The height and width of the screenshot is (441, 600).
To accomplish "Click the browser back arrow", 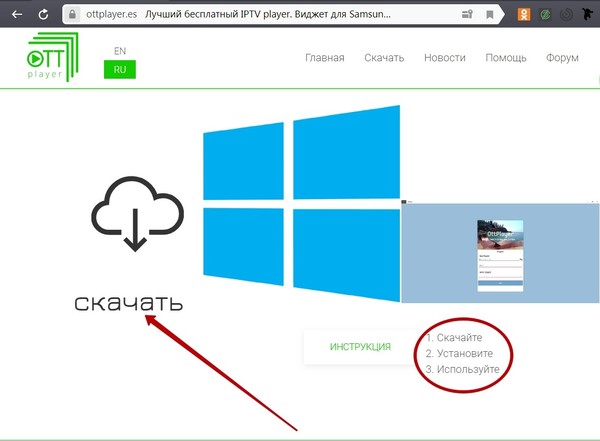I will (x=17, y=15).
